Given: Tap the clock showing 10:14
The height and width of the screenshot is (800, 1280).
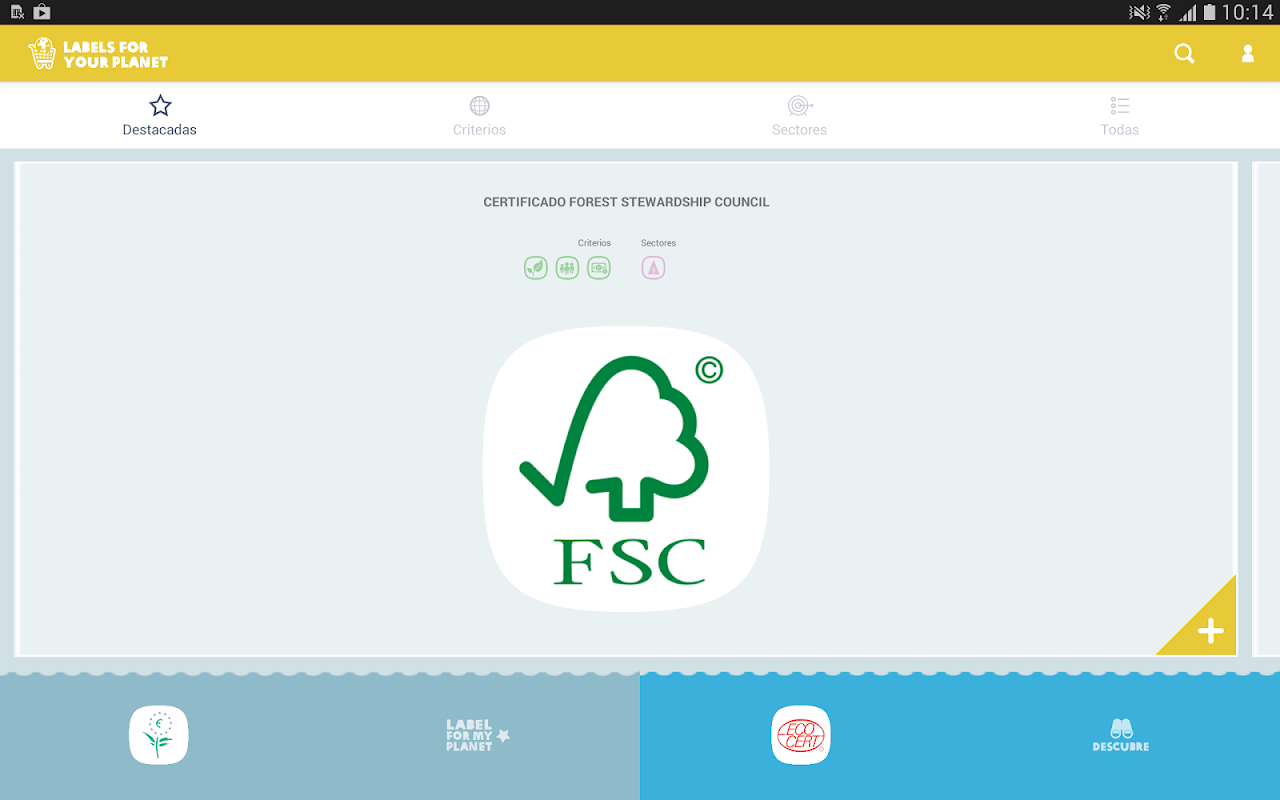Looking at the screenshot, I should [1248, 12].
